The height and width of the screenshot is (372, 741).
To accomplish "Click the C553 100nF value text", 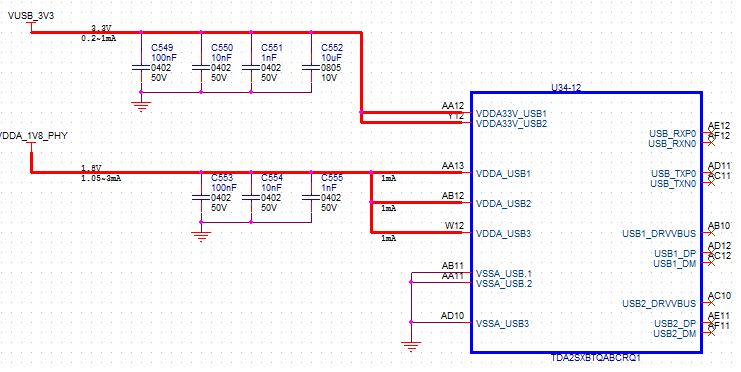I will (x=224, y=188).
